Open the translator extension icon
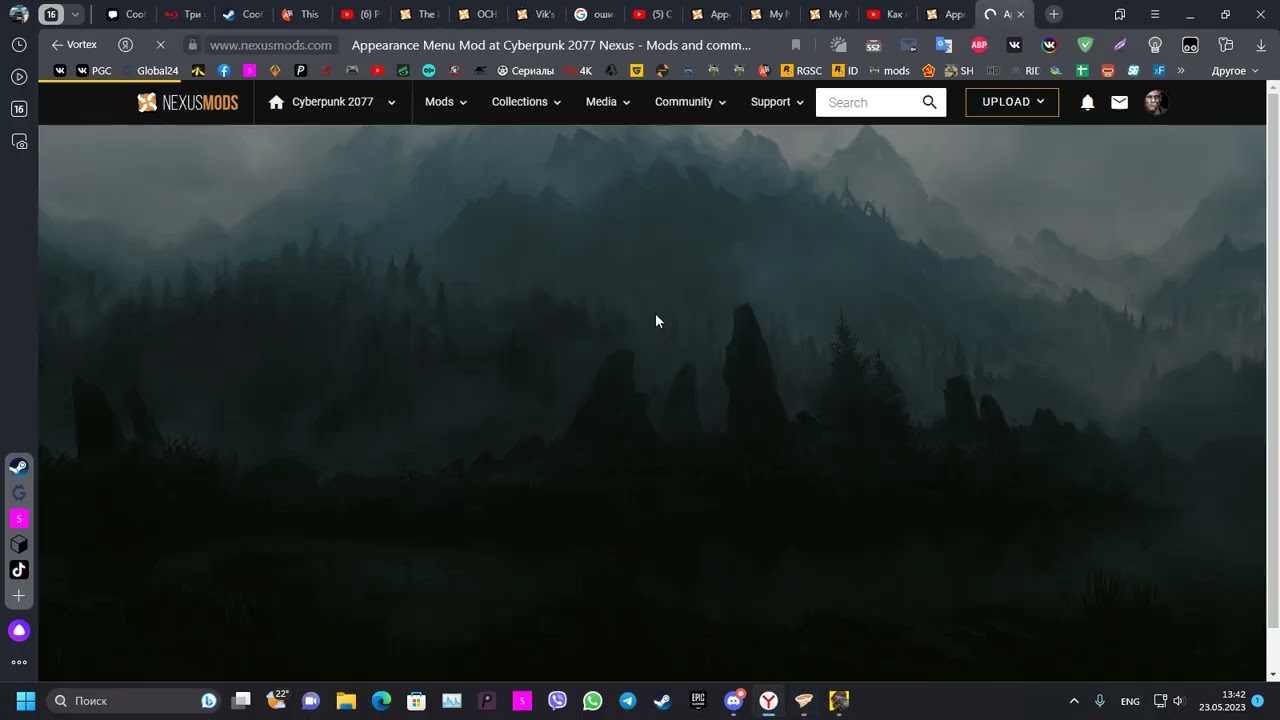The image size is (1280, 720). coord(944,45)
